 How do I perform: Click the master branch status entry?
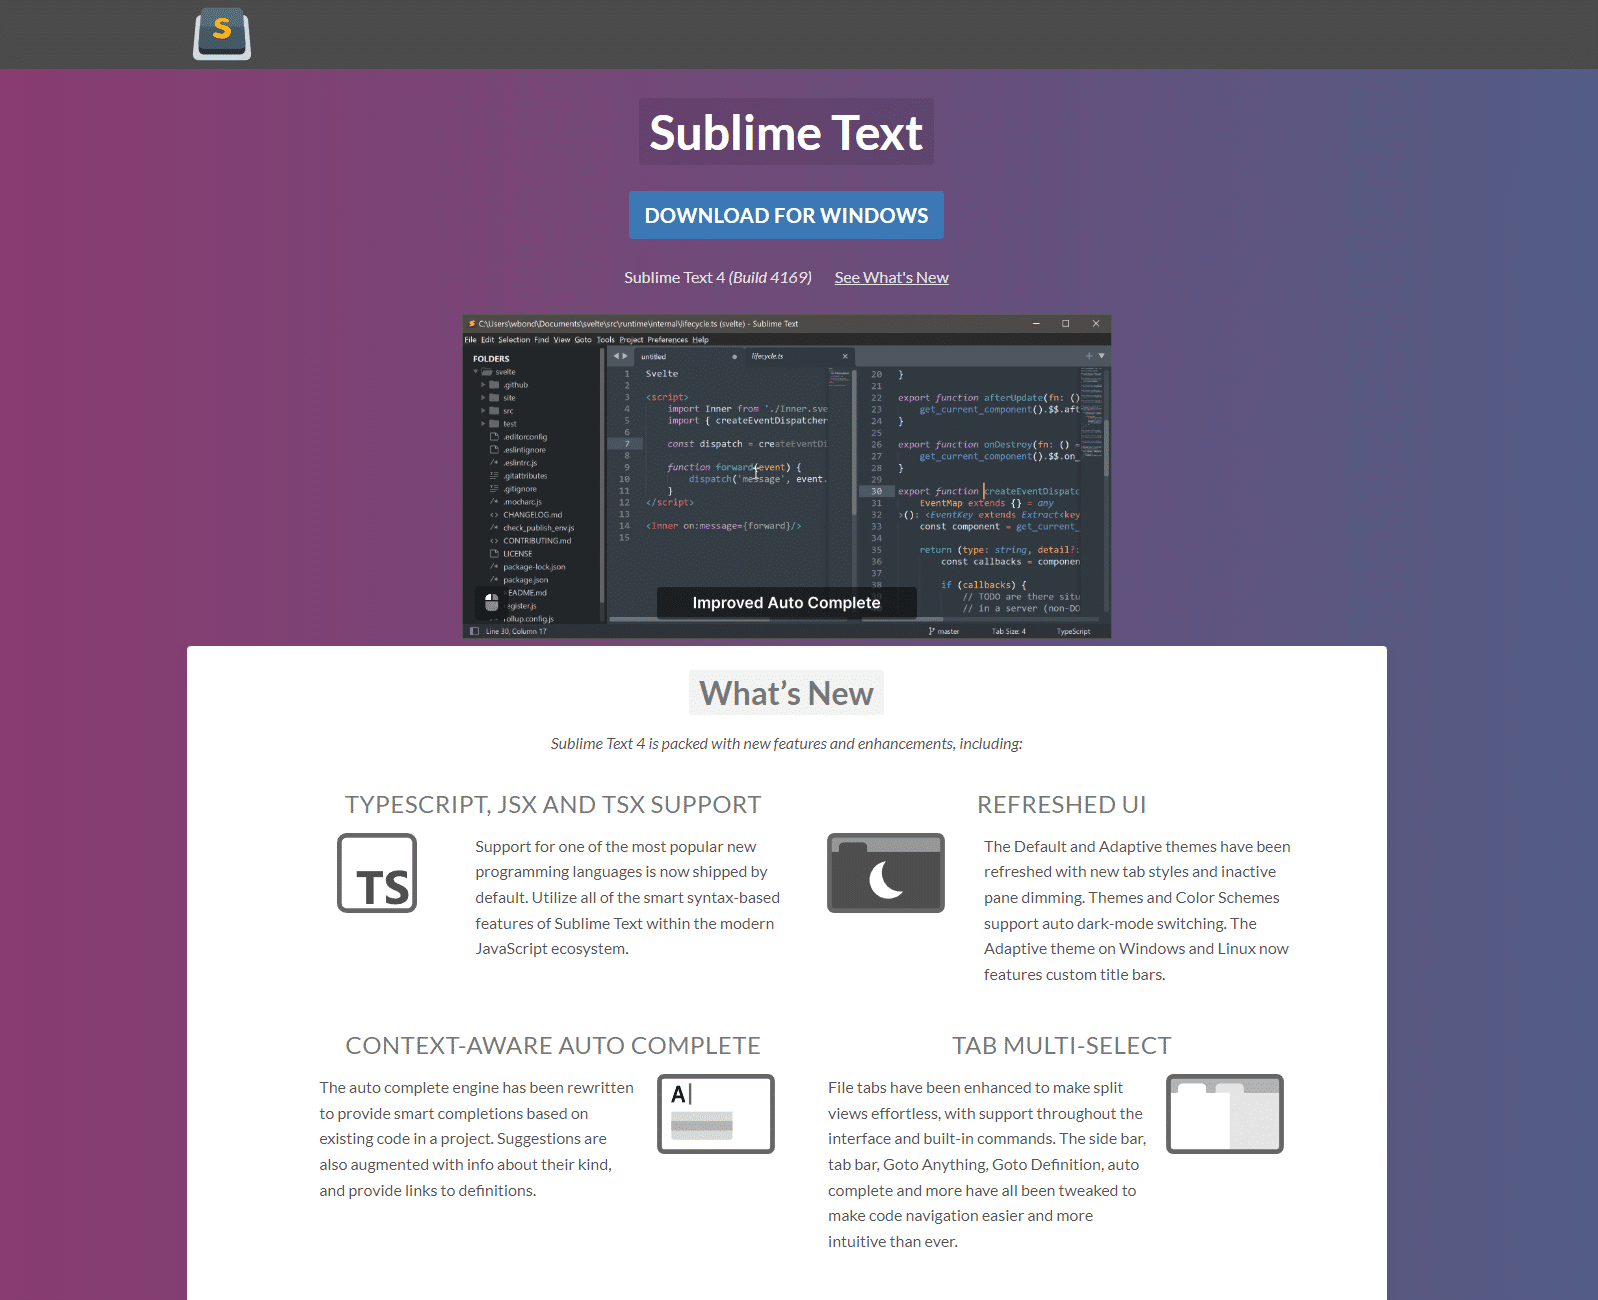944,631
